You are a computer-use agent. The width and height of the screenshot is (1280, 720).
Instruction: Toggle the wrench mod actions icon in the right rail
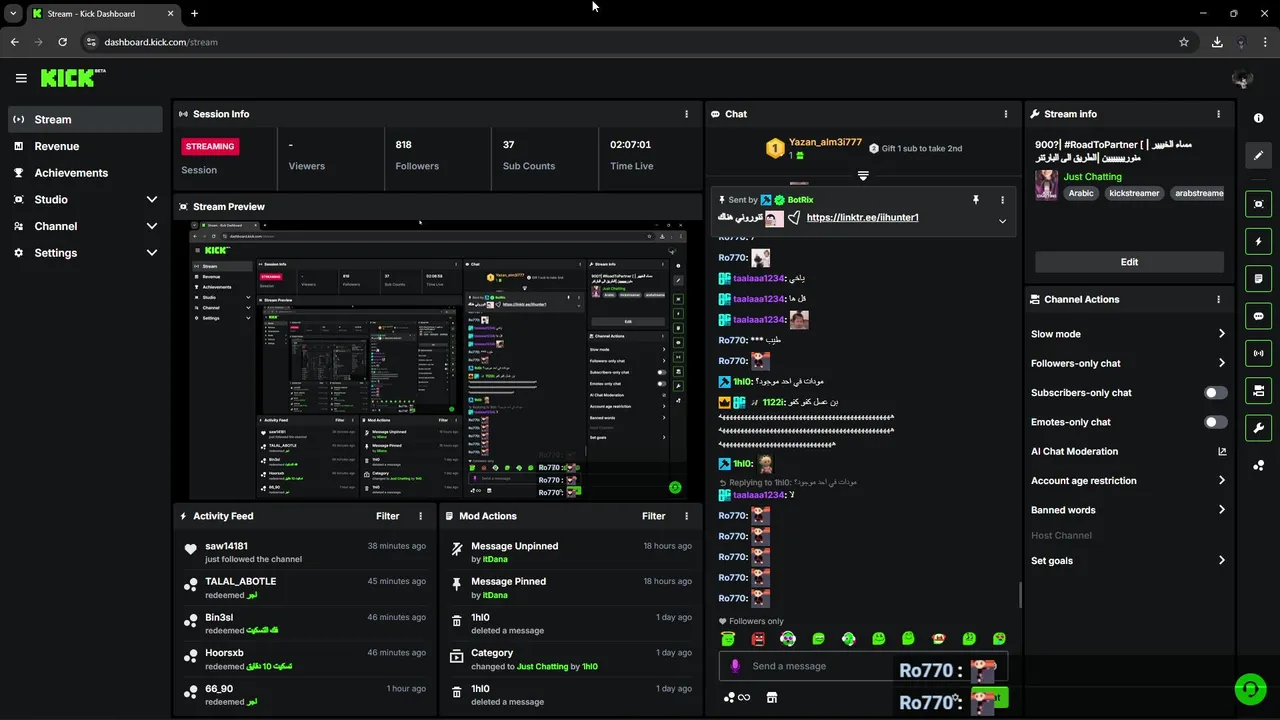(x=1258, y=428)
